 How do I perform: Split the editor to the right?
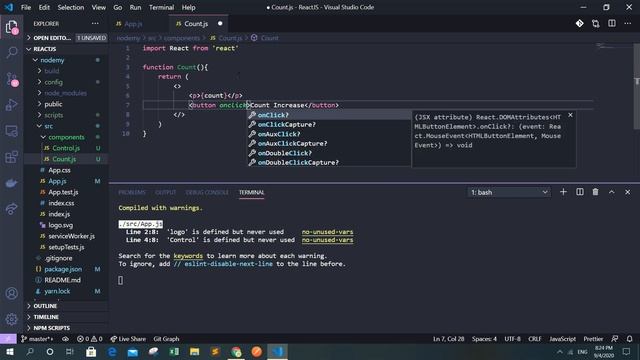tap(611, 24)
